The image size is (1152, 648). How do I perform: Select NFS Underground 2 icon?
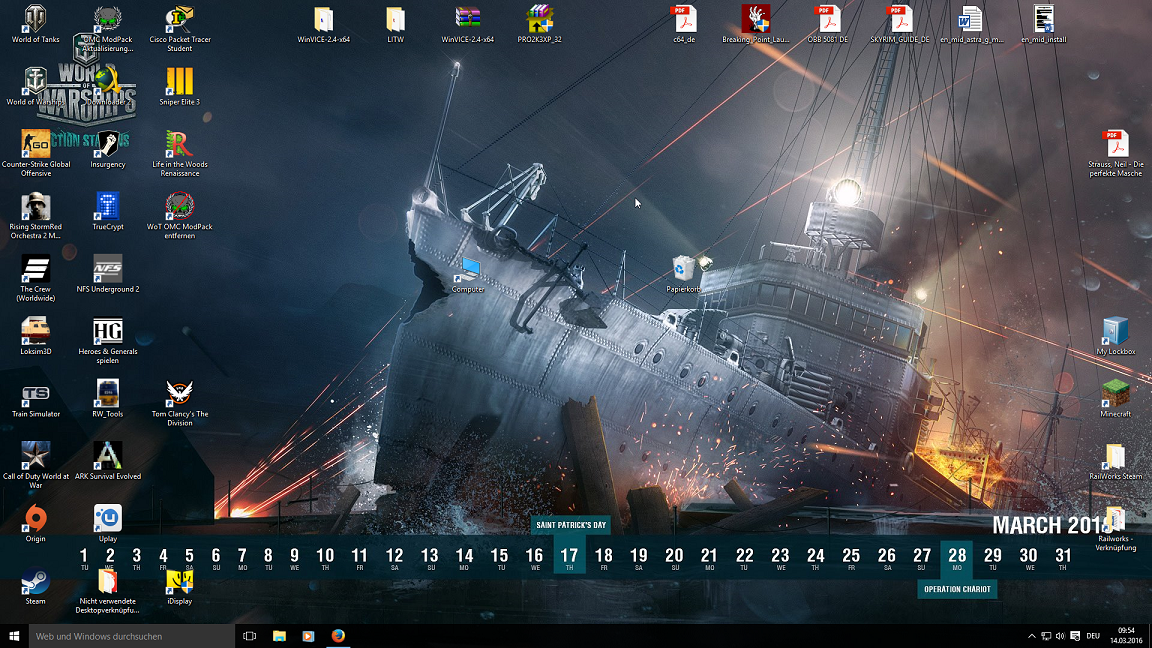click(x=107, y=273)
